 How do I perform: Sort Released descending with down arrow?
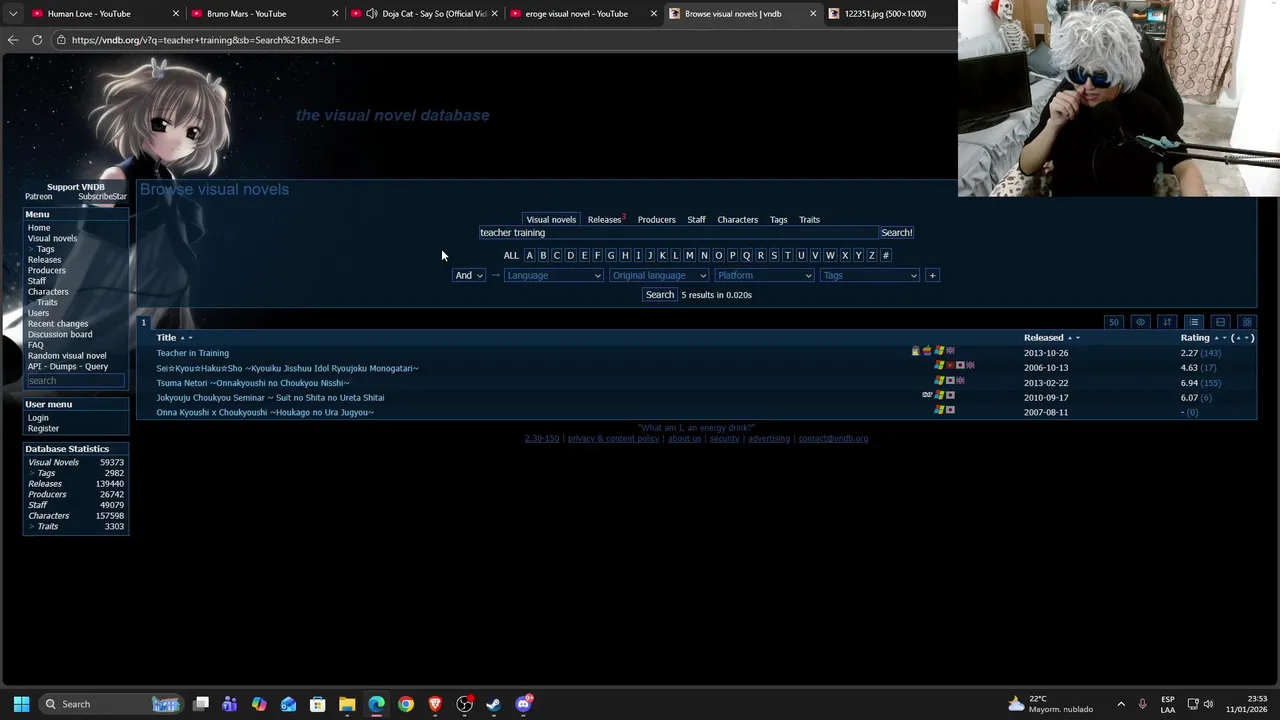(1077, 338)
